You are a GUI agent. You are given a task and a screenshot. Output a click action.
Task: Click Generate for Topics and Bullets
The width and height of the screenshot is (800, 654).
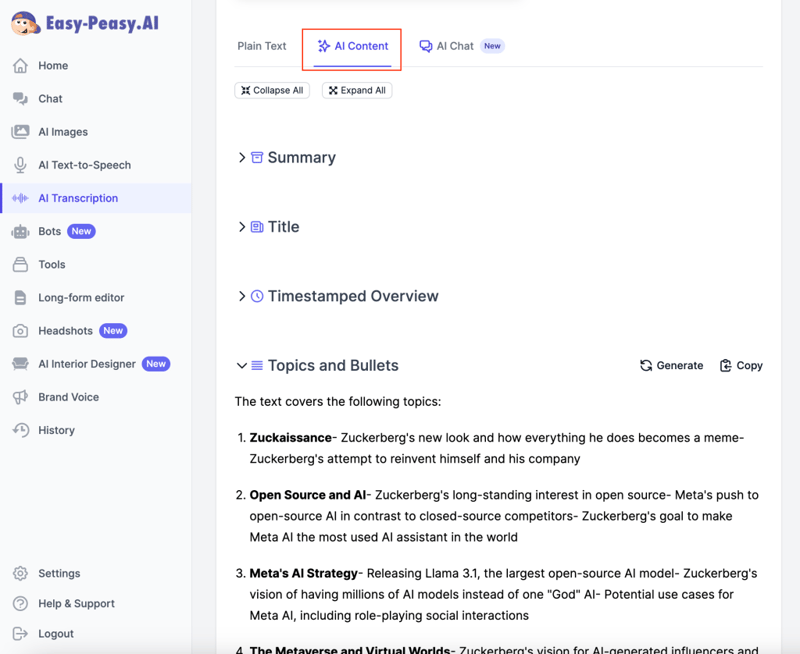coord(671,366)
